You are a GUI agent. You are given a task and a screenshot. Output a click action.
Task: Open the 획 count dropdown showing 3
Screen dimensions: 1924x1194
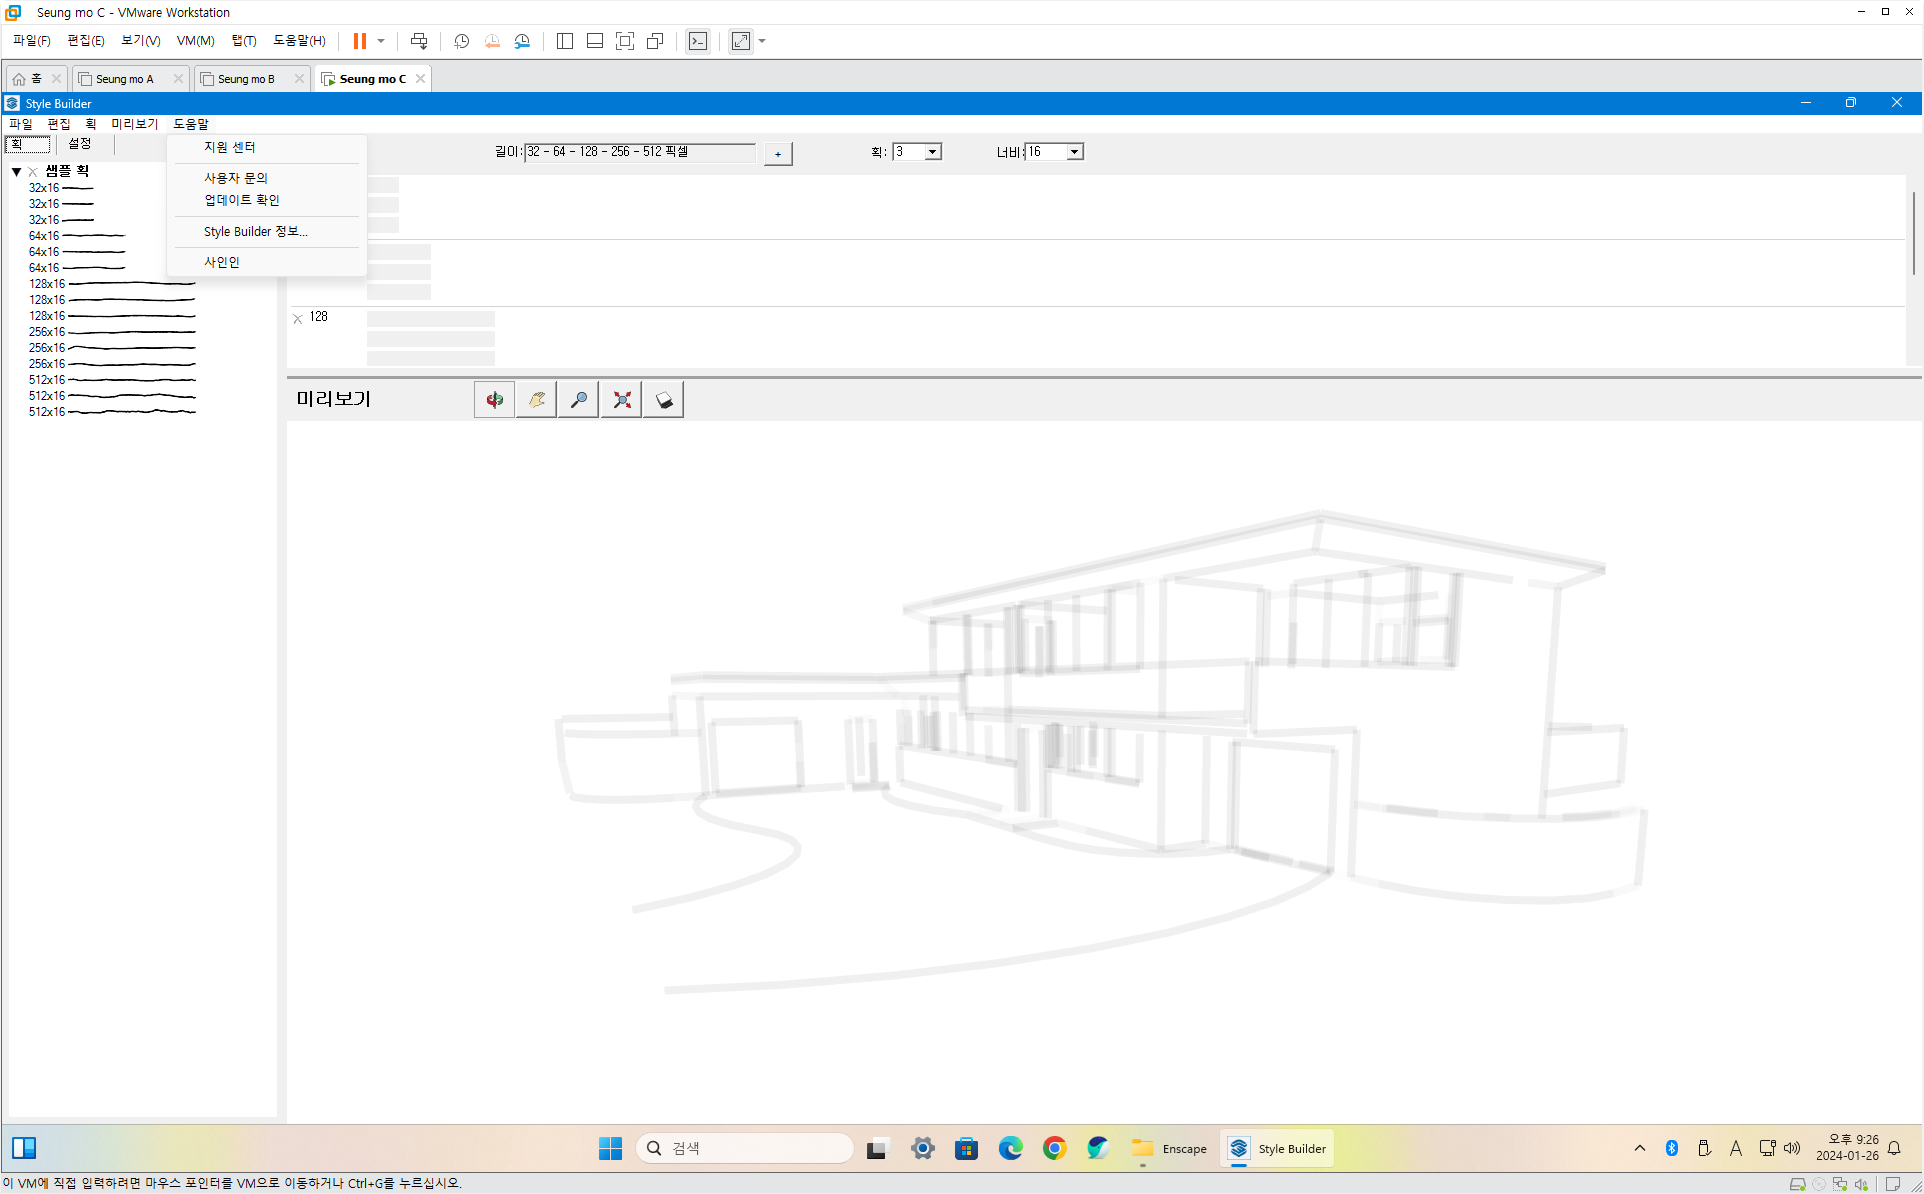tap(932, 152)
